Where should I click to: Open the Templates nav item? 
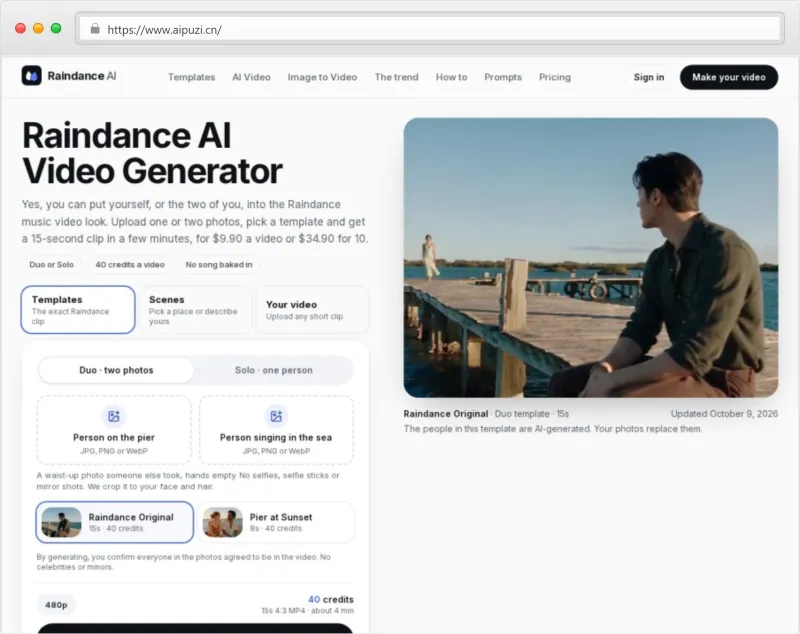coord(192,77)
